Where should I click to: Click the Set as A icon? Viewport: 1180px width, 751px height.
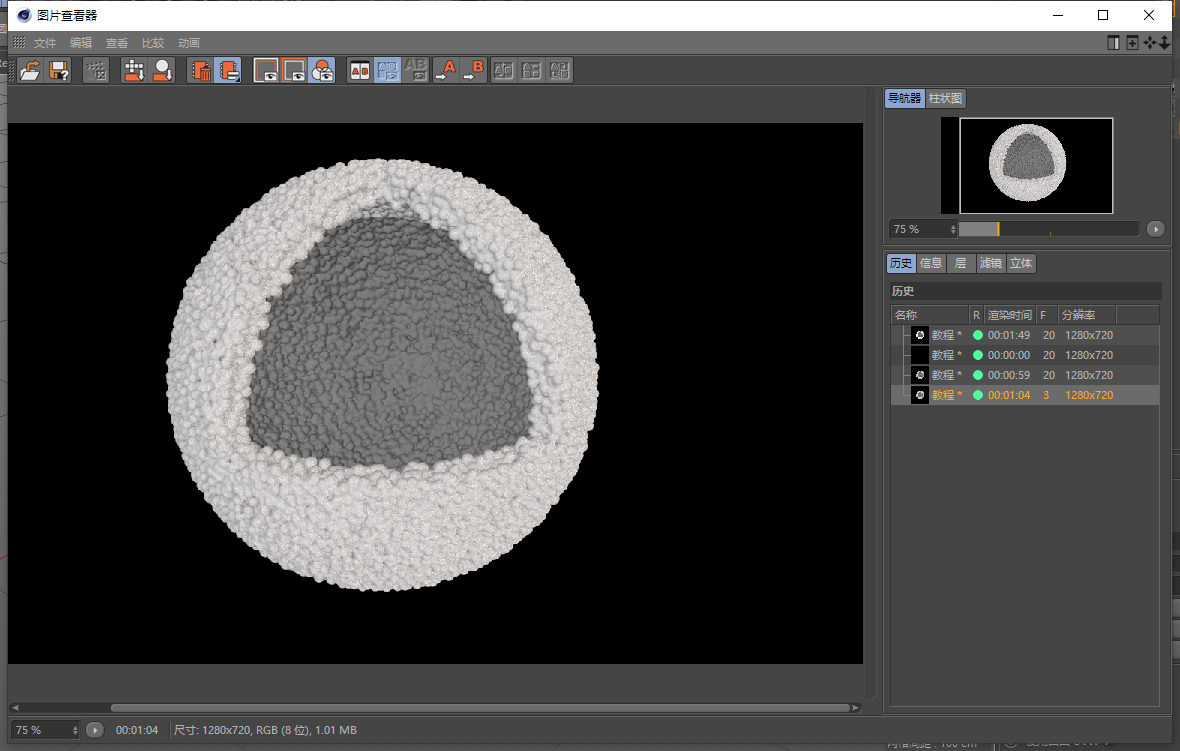[x=446, y=70]
